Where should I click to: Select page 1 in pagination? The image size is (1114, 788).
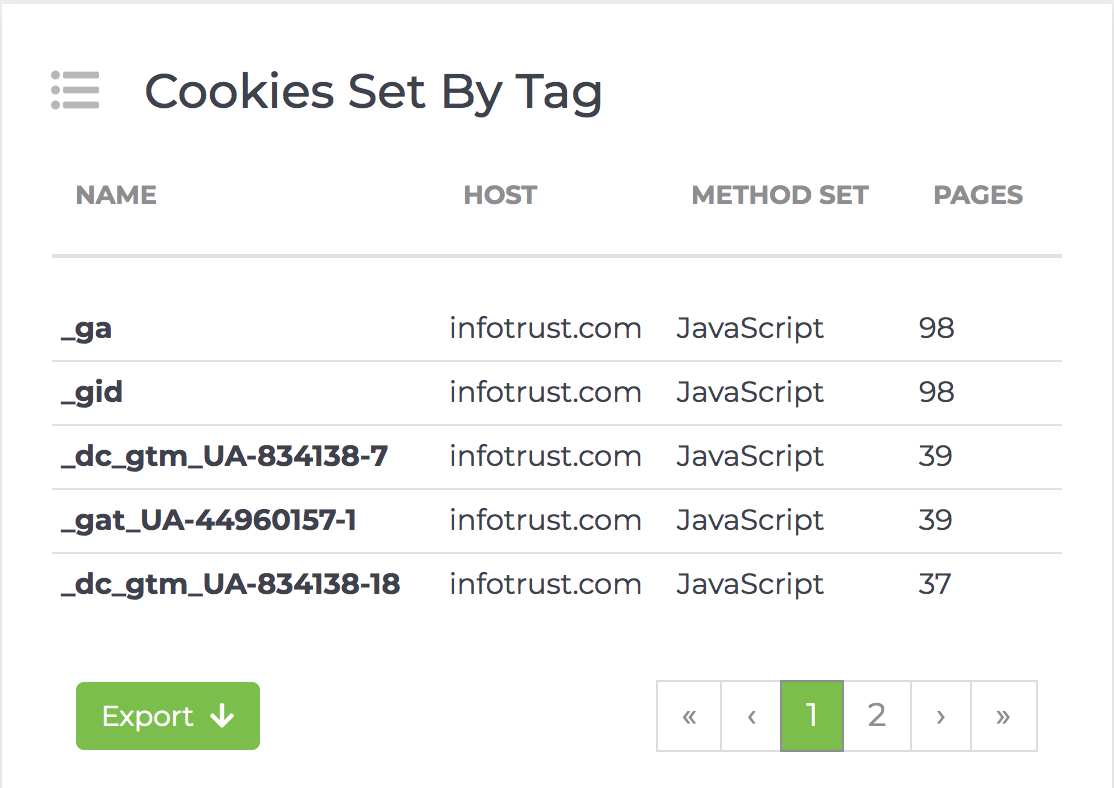pyautogui.click(x=811, y=716)
